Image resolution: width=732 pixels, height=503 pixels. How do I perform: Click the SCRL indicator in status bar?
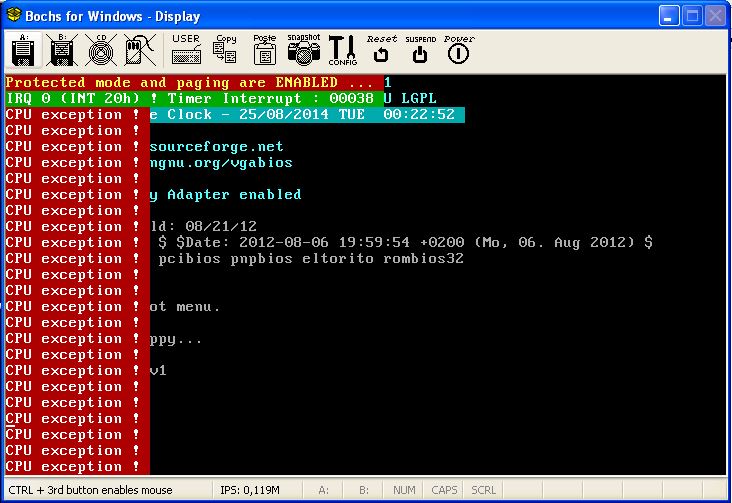(484, 491)
